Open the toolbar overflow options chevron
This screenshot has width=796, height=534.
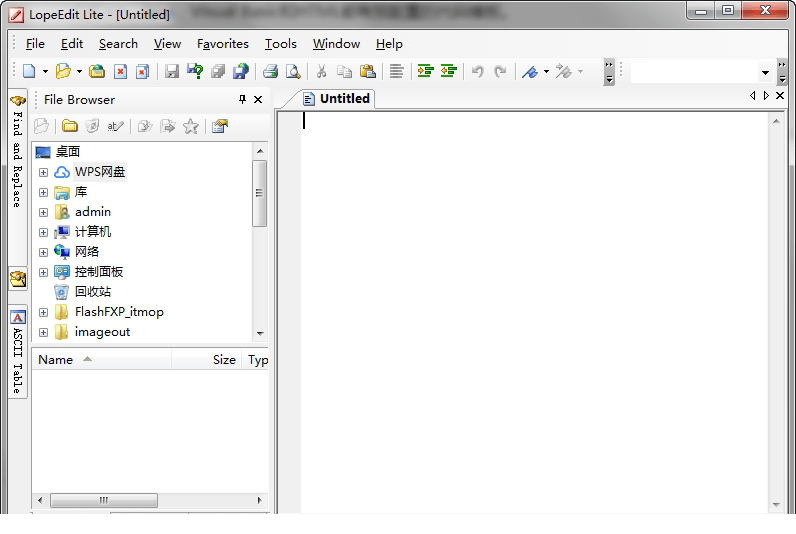tap(609, 72)
